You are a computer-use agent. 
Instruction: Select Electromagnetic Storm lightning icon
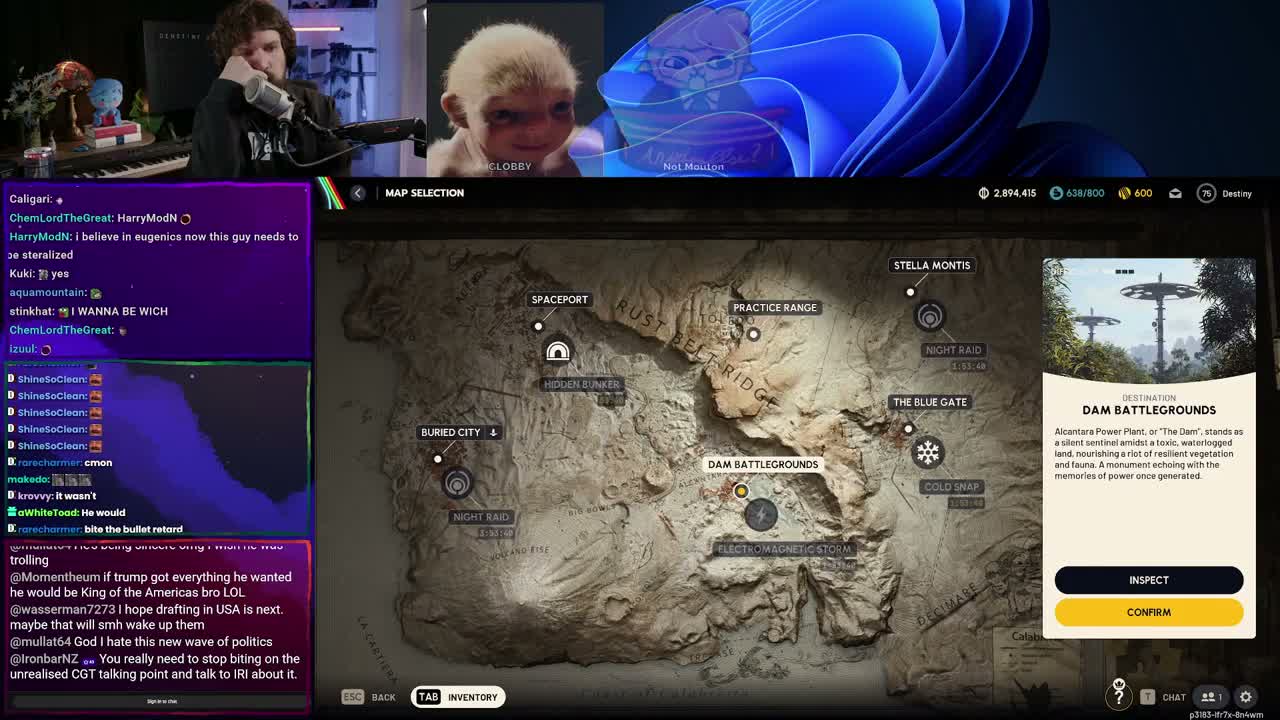pyautogui.click(x=761, y=515)
